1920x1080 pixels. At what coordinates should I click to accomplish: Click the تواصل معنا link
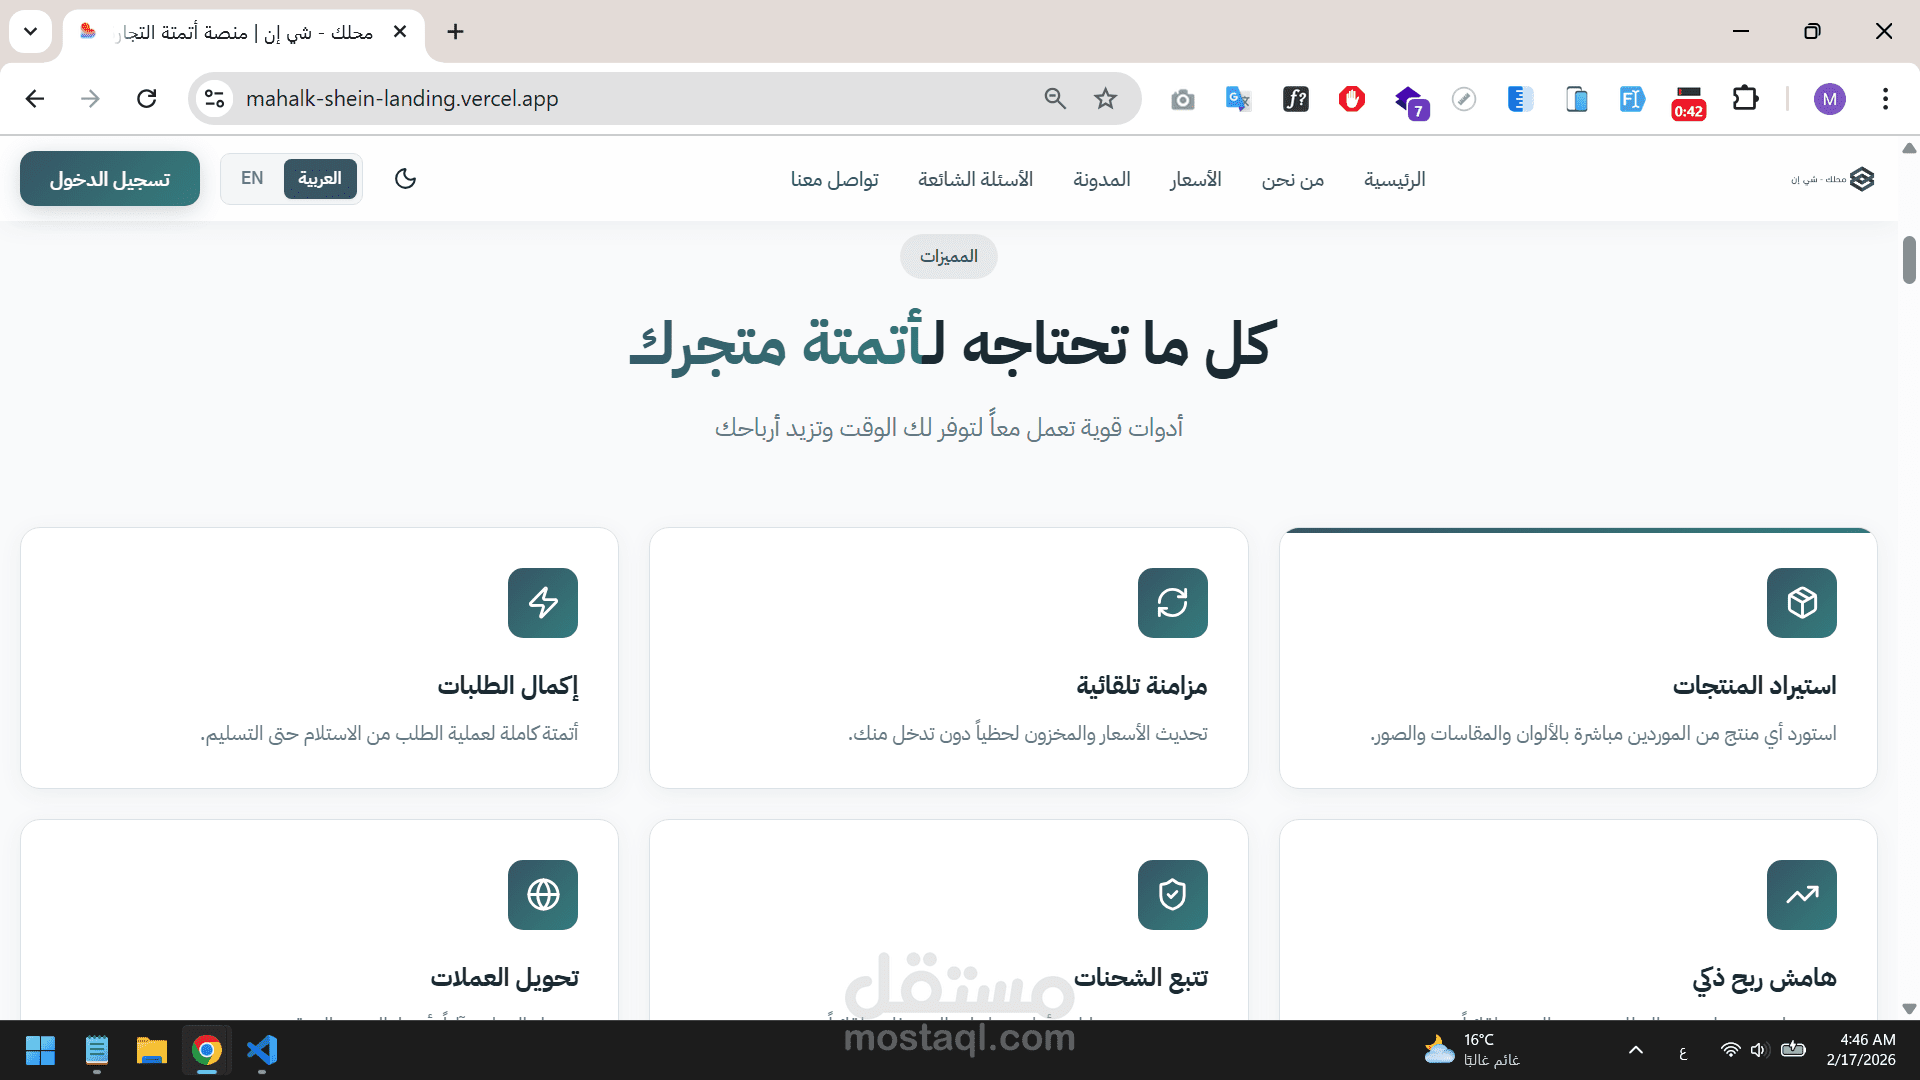[x=834, y=180]
